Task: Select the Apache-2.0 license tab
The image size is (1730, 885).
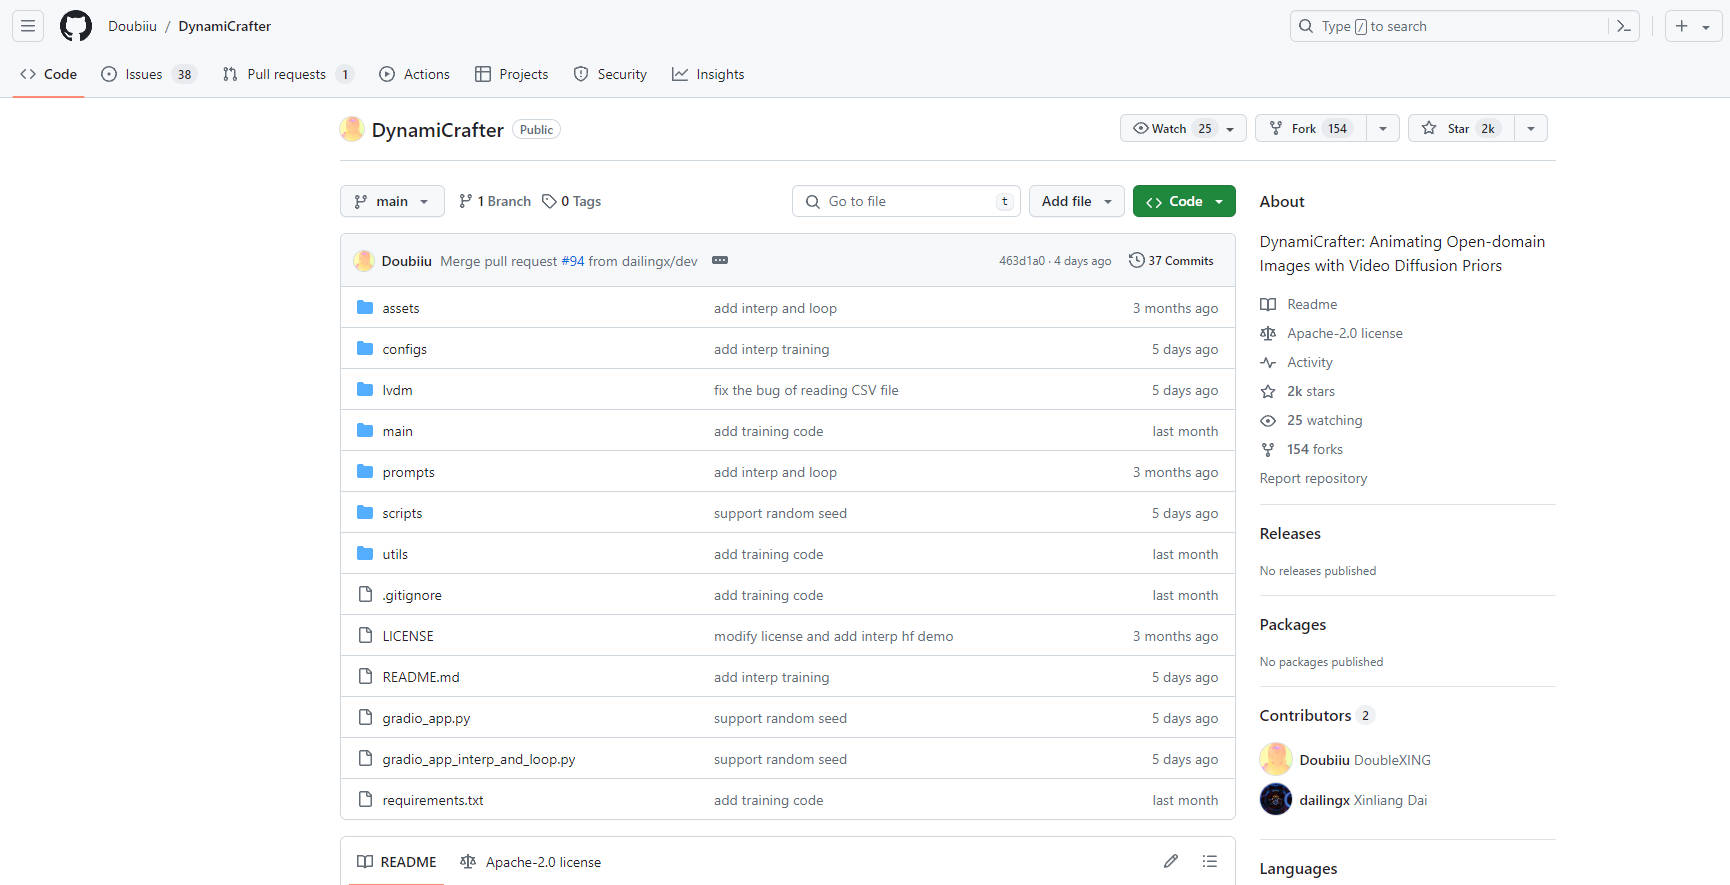Action: tap(531, 862)
